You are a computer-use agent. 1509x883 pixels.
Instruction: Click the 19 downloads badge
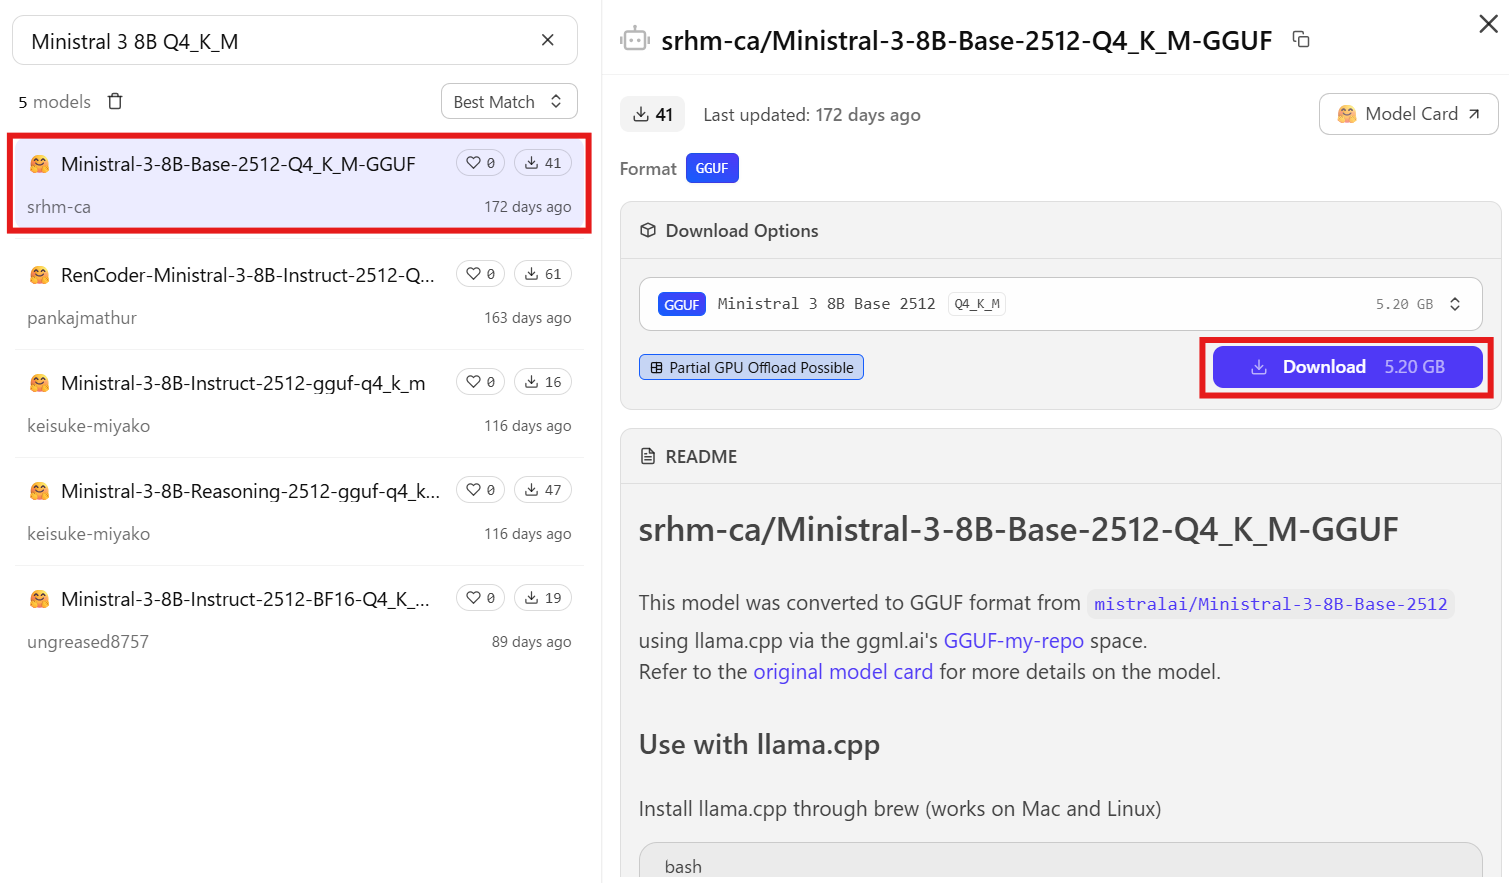[x=543, y=598]
